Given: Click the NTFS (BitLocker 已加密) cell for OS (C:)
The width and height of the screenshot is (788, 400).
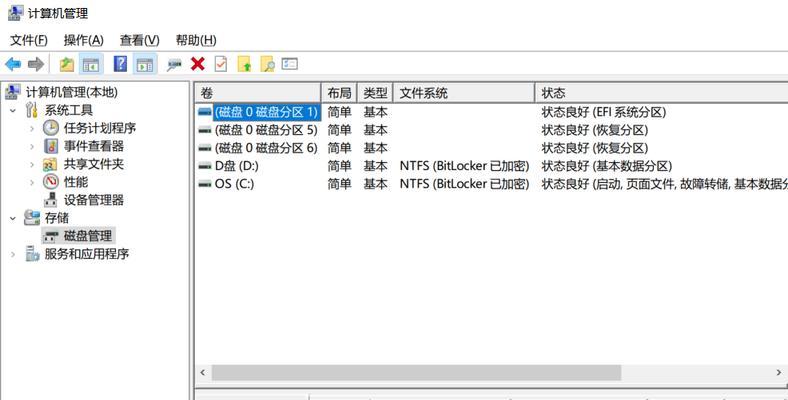Looking at the screenshot, I should 464,184.
